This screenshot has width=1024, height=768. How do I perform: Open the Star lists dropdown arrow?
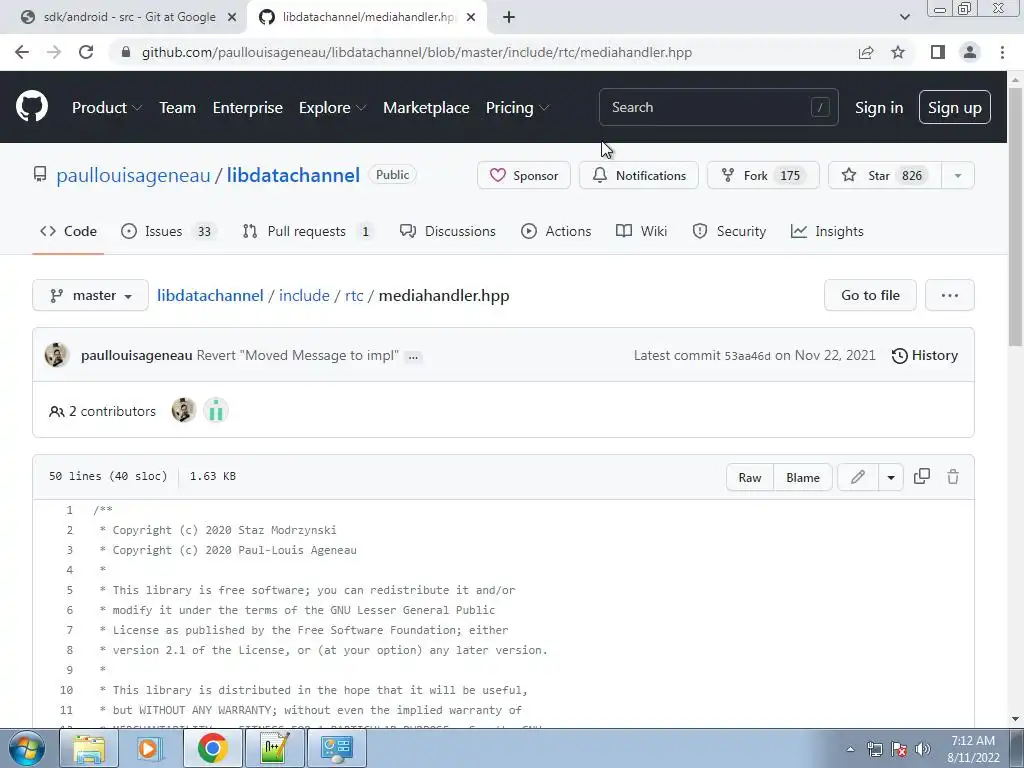coord(957,175)
